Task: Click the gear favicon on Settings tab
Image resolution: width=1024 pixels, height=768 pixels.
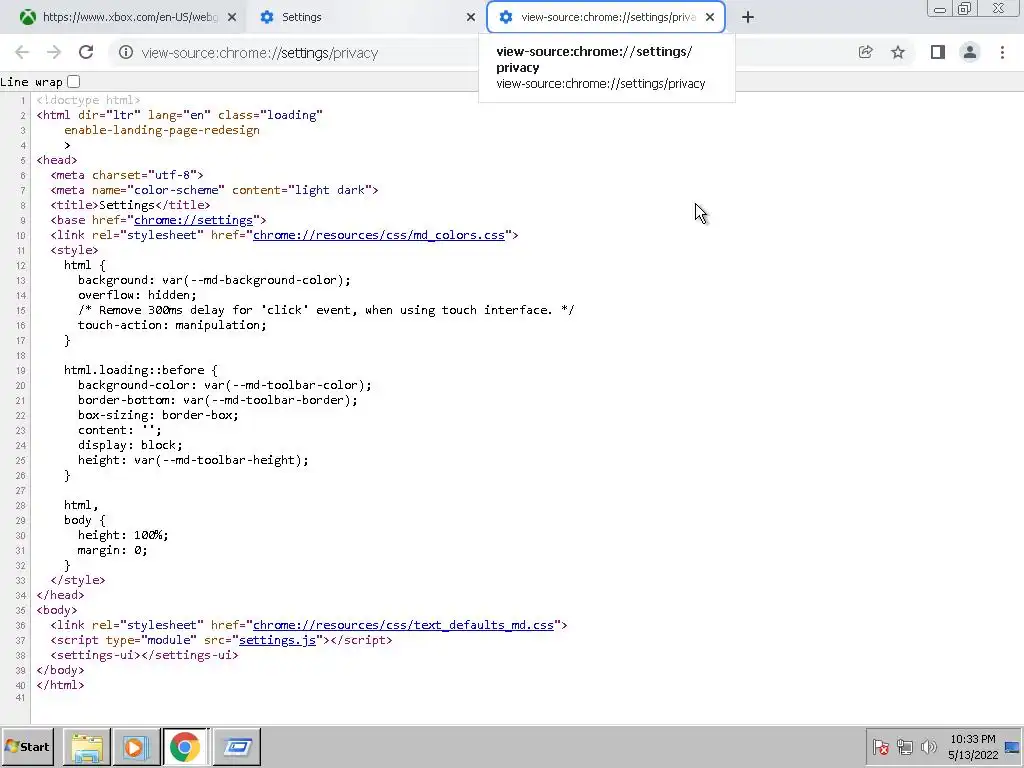Action: point(266,17)
